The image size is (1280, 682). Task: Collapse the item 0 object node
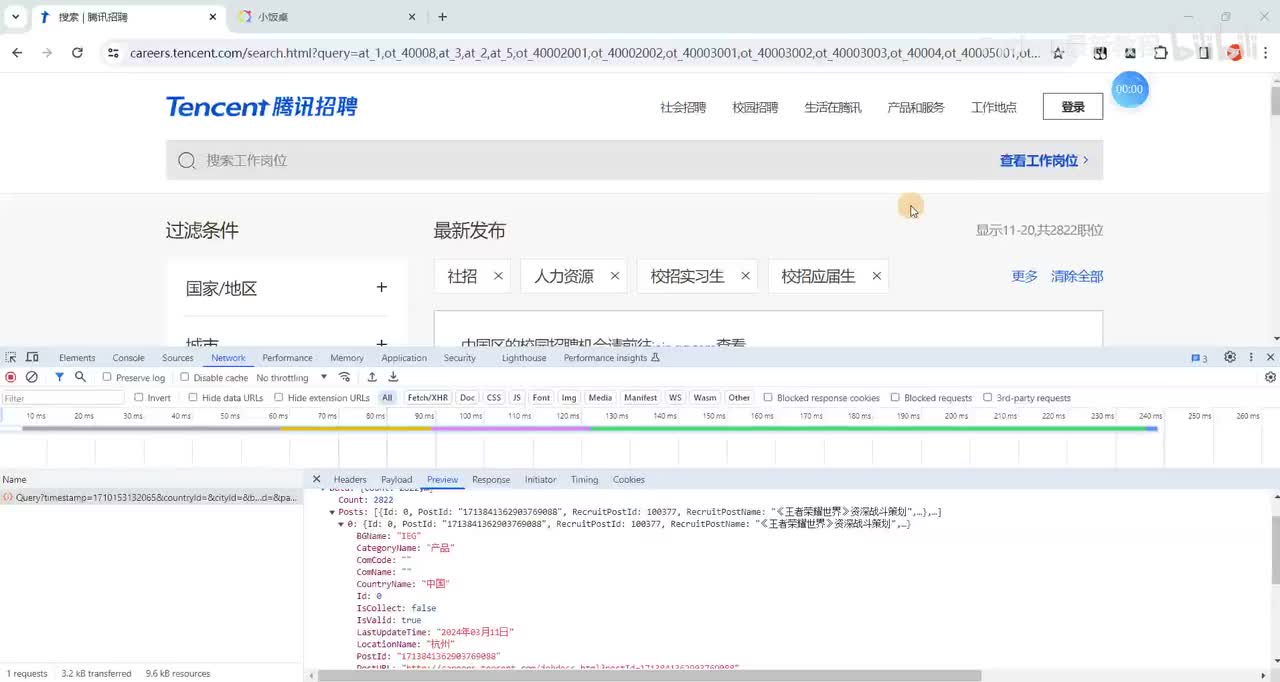click(340, 524)
